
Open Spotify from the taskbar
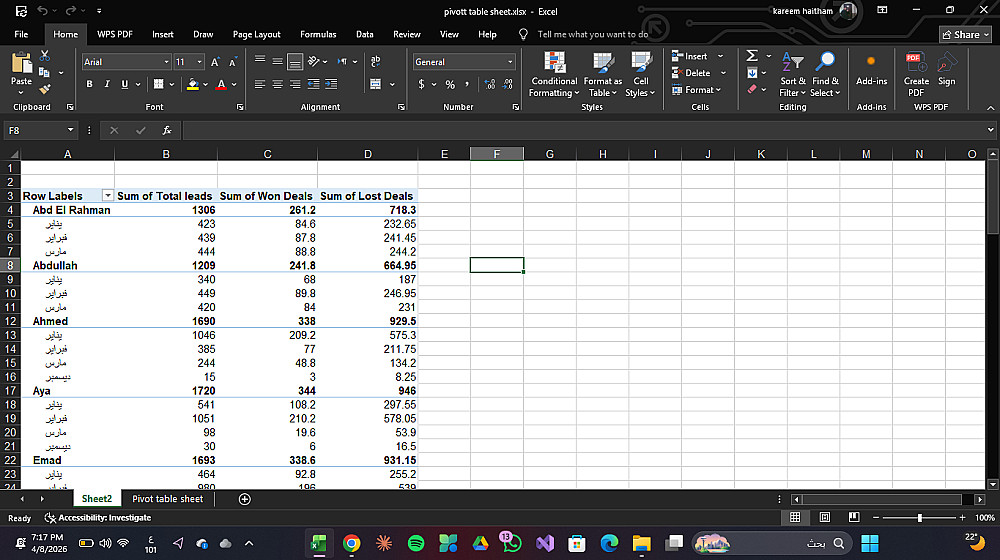point(417,542)
